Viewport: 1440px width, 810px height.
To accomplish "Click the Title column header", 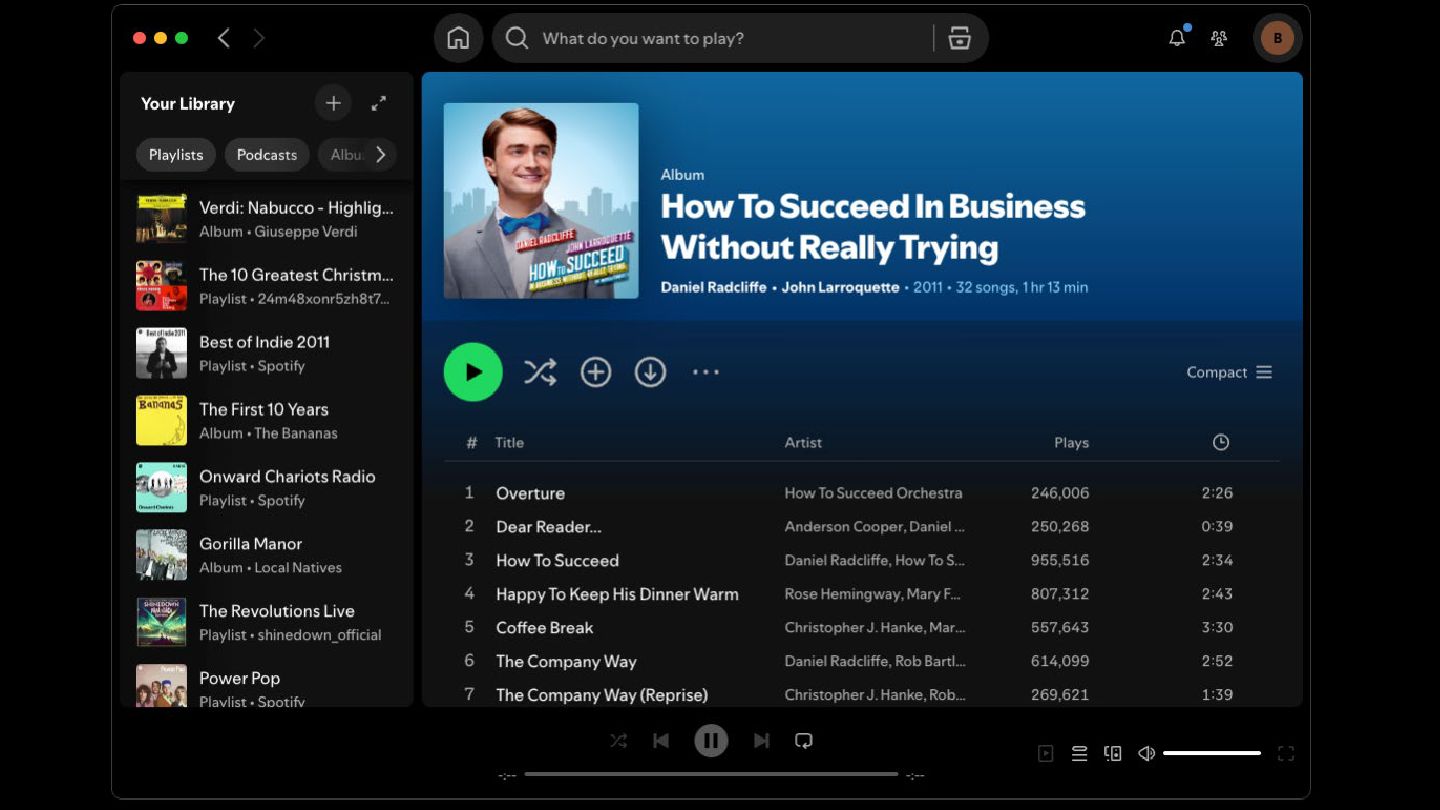I will tap(509, 442).
